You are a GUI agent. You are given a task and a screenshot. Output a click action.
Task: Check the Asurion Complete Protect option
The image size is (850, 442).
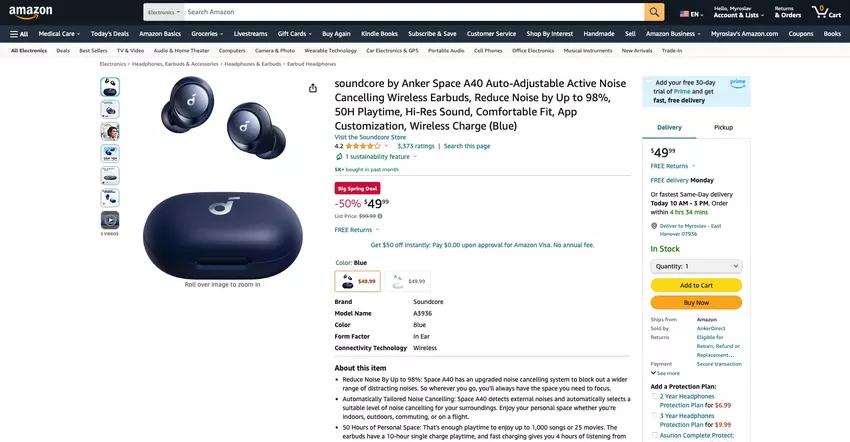654,435
